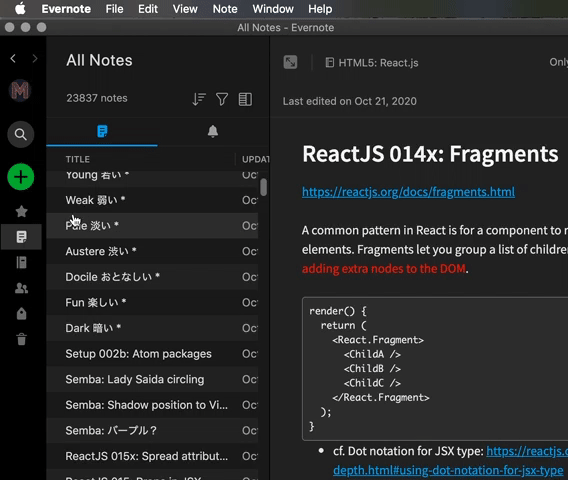The height and width of the screenshot is (480, 568).
Task: Expand the note to full screen
Action: 290,62
